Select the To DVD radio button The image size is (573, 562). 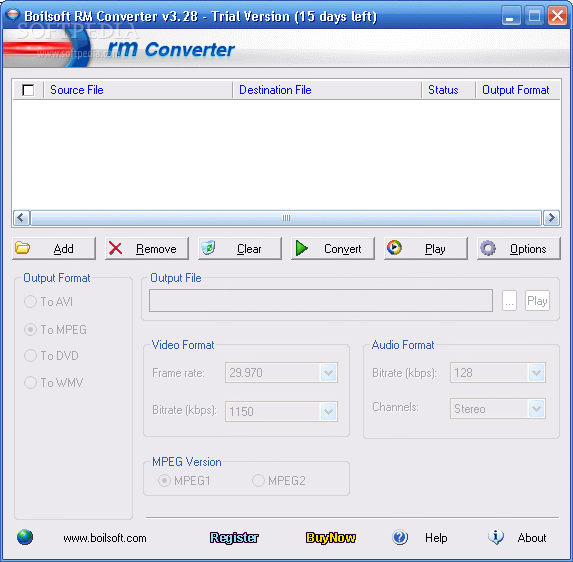[x=30, y=355]
